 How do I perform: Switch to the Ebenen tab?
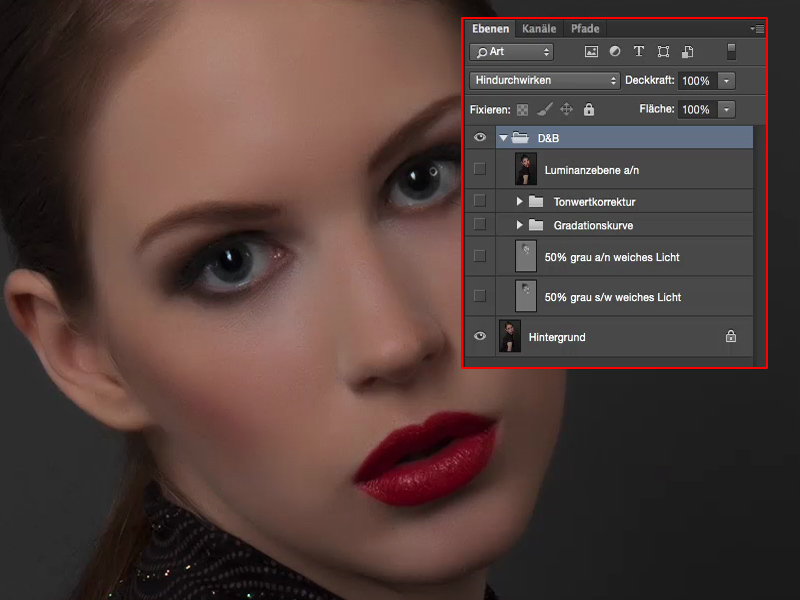pos(490,29)
